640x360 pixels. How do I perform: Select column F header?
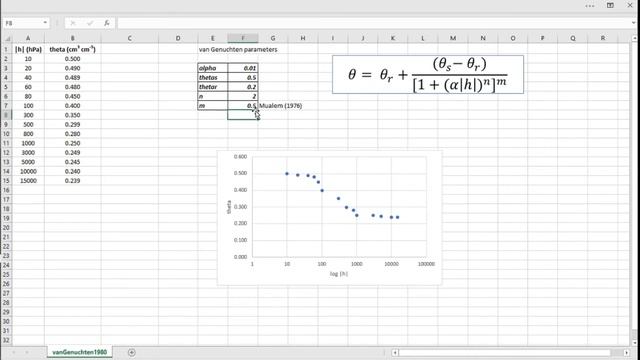[243, 38]
